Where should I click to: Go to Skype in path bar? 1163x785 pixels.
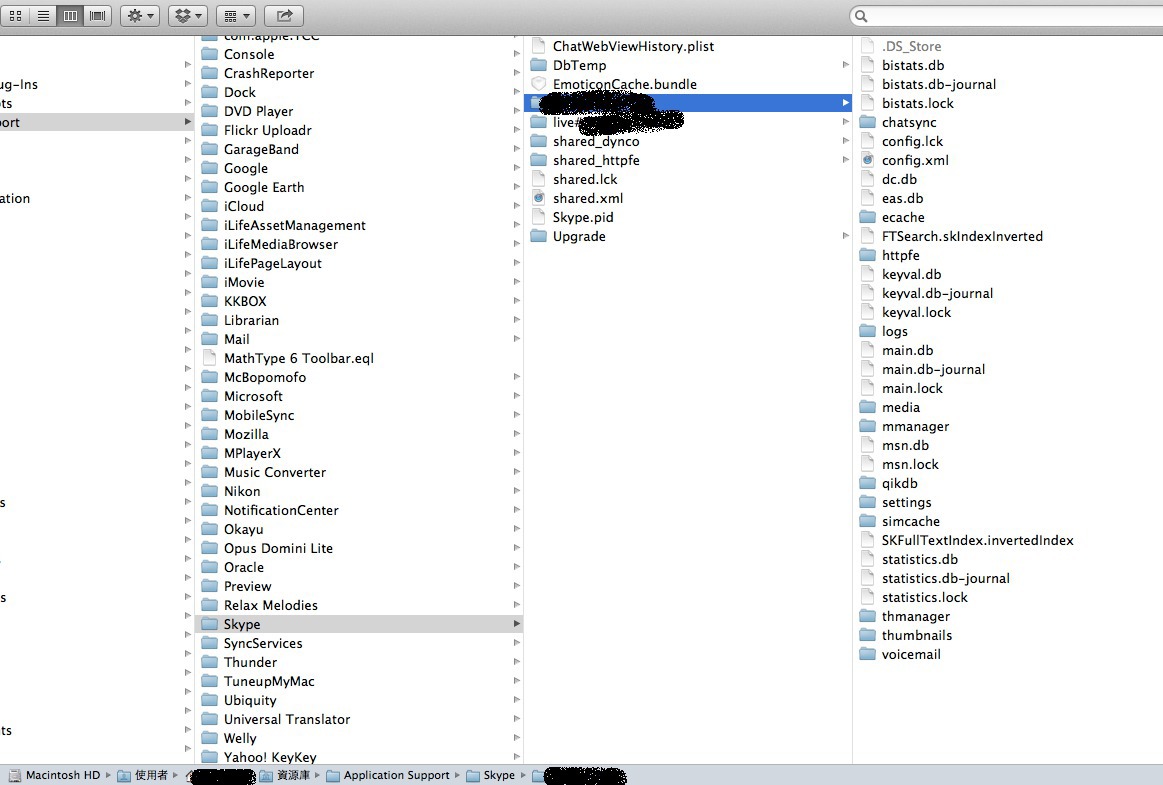coord(490,775)
